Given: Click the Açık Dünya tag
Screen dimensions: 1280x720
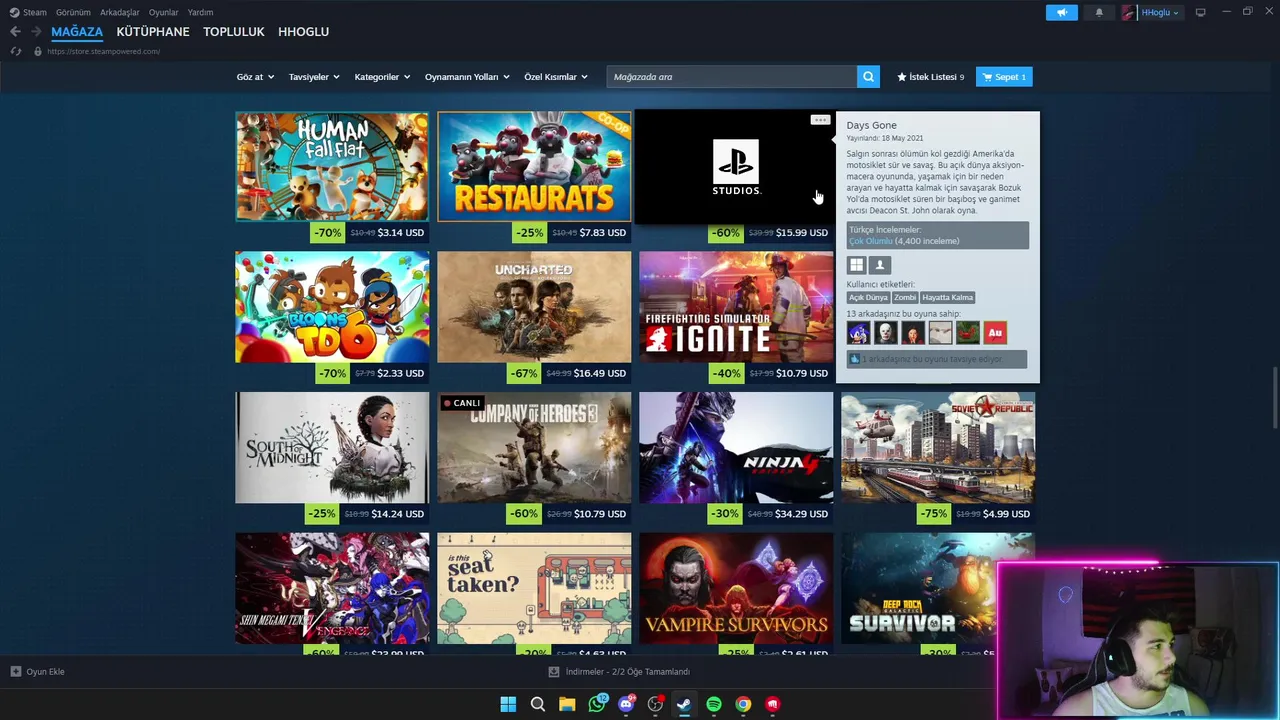Looking at the screenshot, I should tap(868, 297).
